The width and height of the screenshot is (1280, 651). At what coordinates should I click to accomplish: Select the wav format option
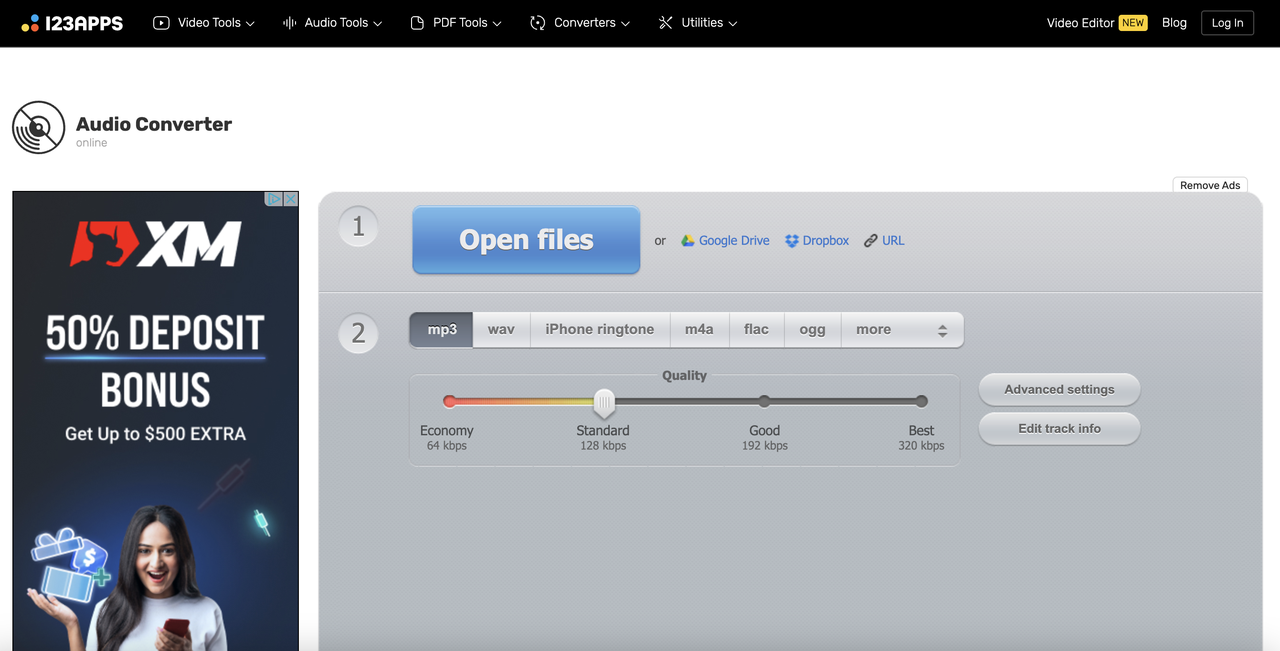[x=501, y=330]
